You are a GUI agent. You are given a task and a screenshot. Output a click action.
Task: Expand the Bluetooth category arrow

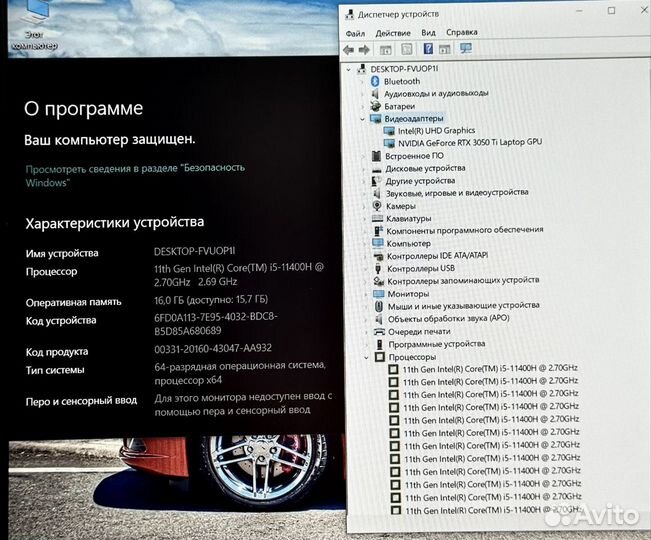click(x=362, y=82)
